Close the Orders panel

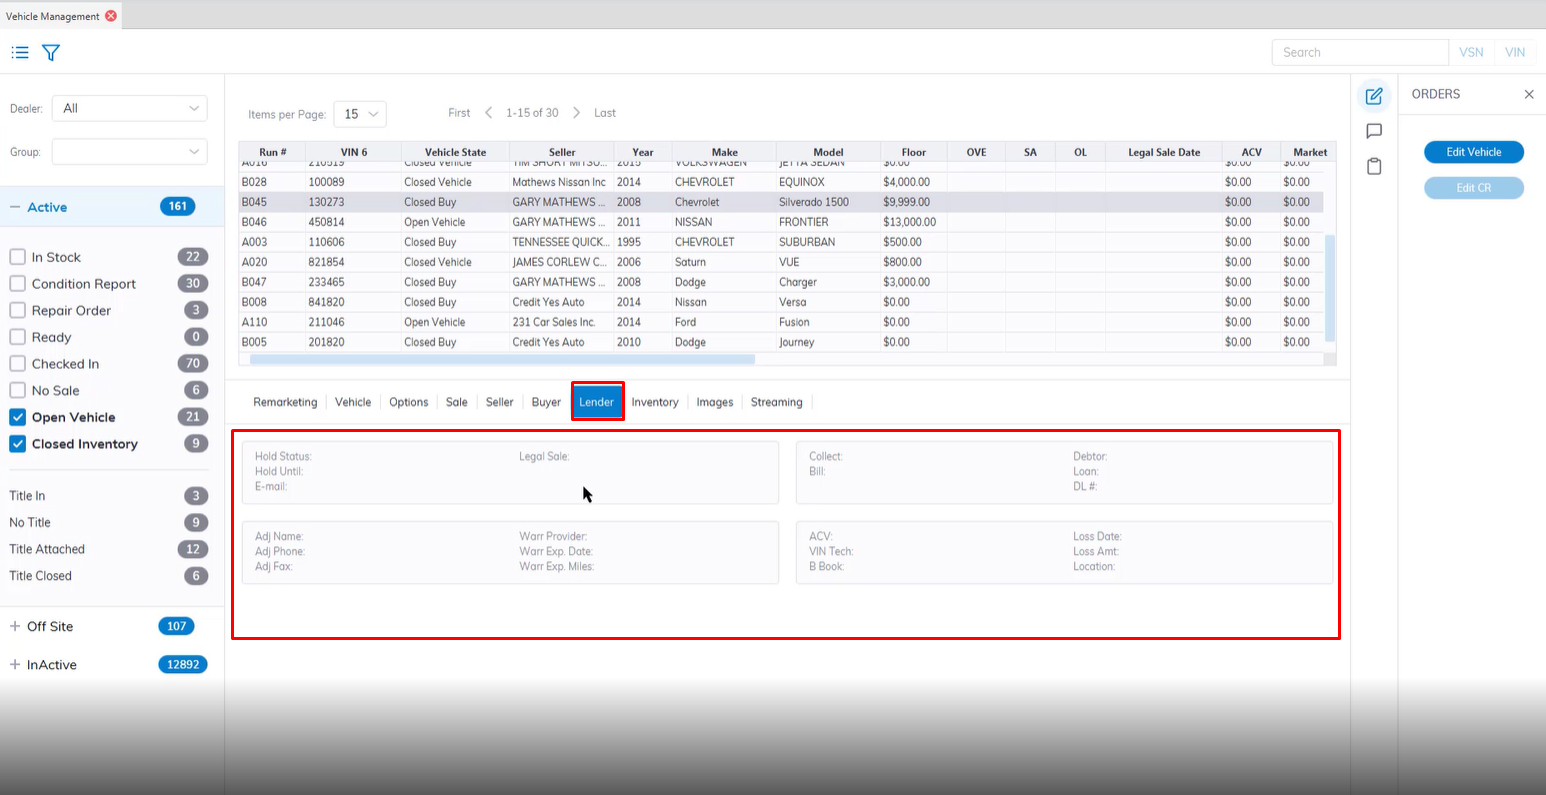1528,94
